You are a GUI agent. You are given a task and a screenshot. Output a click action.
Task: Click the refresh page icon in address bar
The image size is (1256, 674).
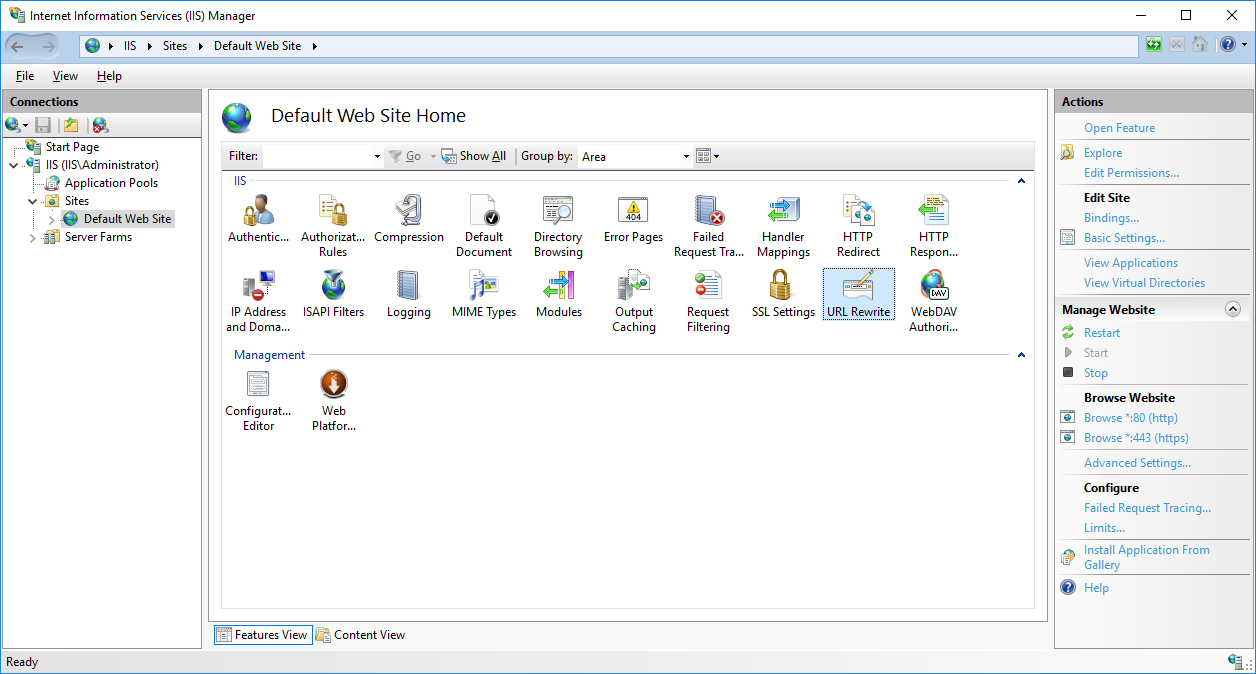pos(1154,45)
